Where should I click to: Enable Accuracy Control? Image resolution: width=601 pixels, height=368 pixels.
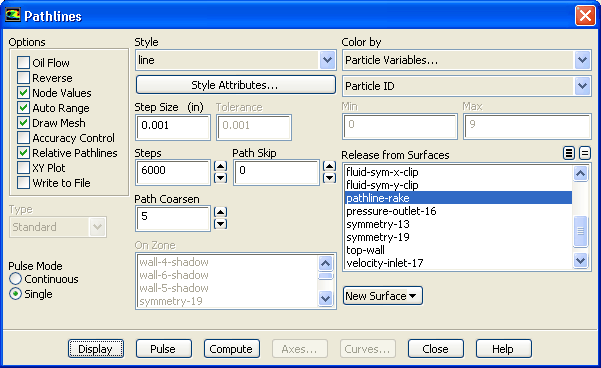click(23, 138)
